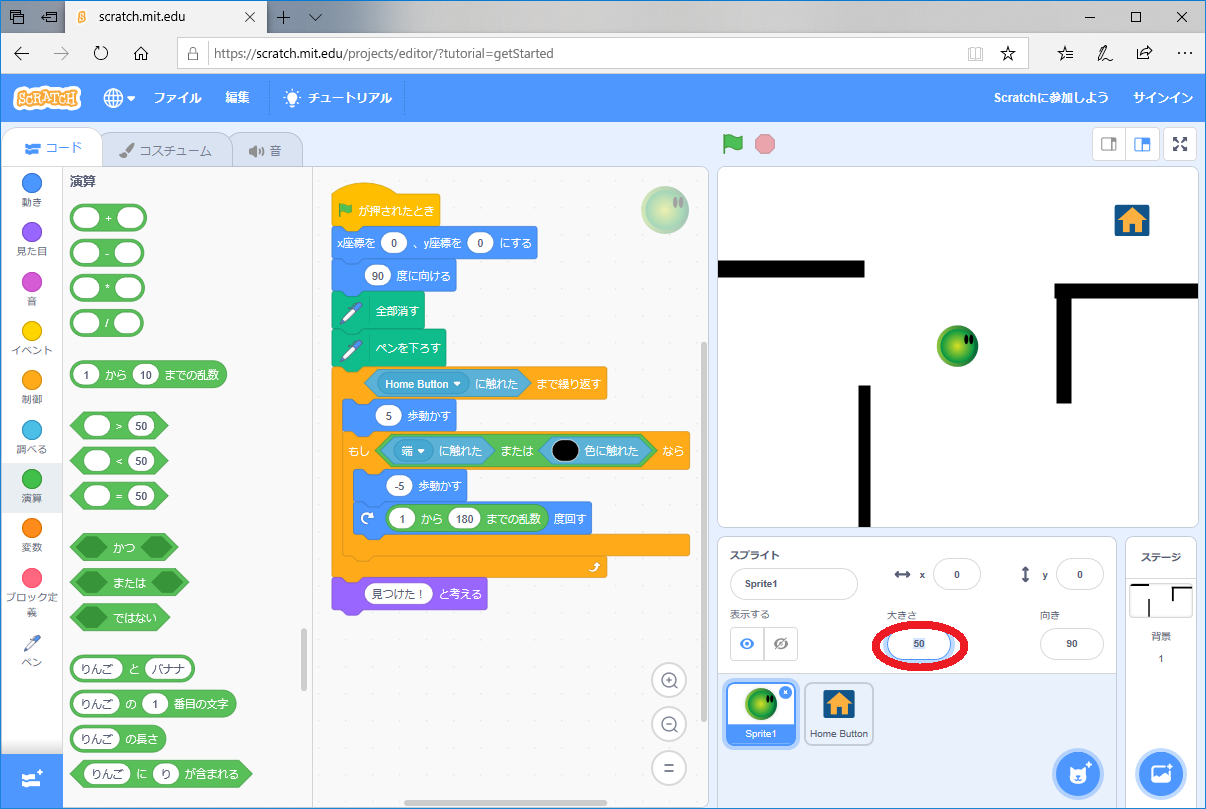This screenshot has height=809, width=1206.
Task: Switch to the コスチューム tab
Action: click(x=165, y=151)
